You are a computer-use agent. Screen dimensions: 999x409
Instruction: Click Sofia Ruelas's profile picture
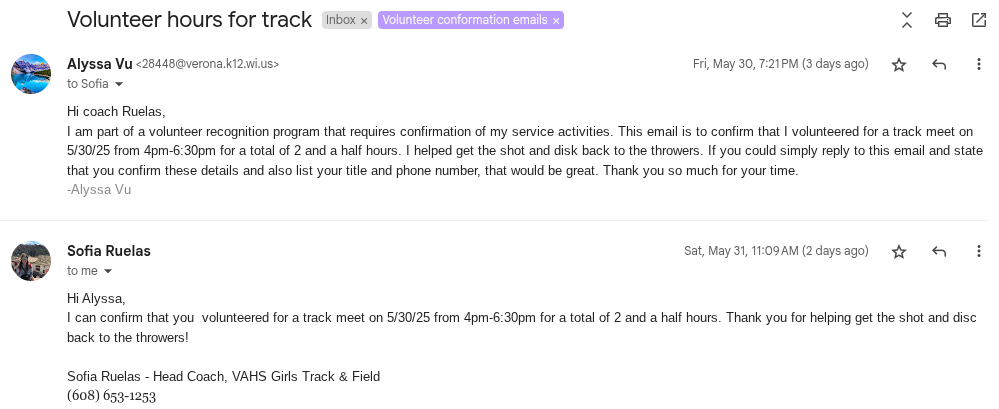point(31,261)
